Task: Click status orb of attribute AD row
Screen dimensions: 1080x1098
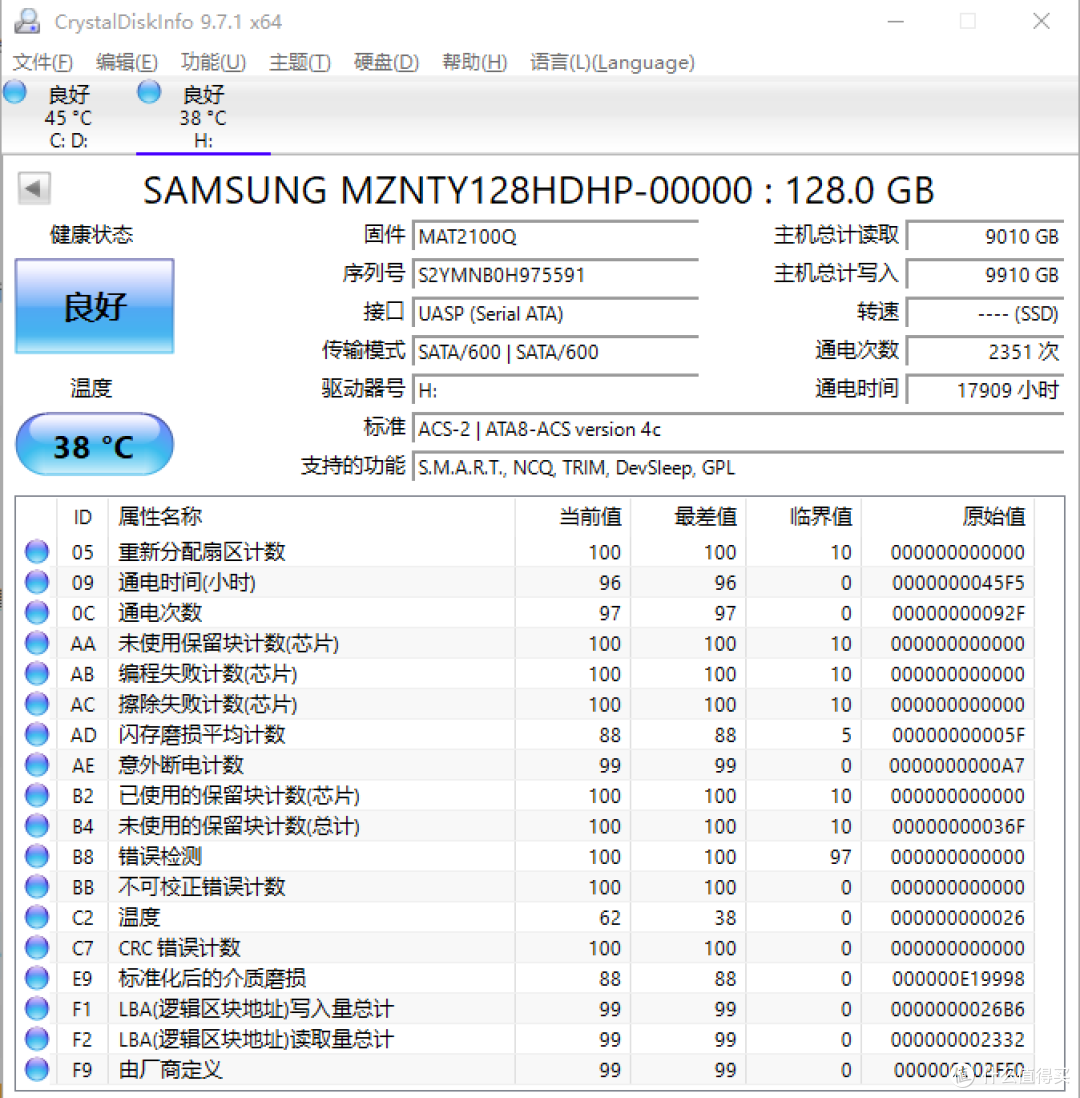Action: 37,735
